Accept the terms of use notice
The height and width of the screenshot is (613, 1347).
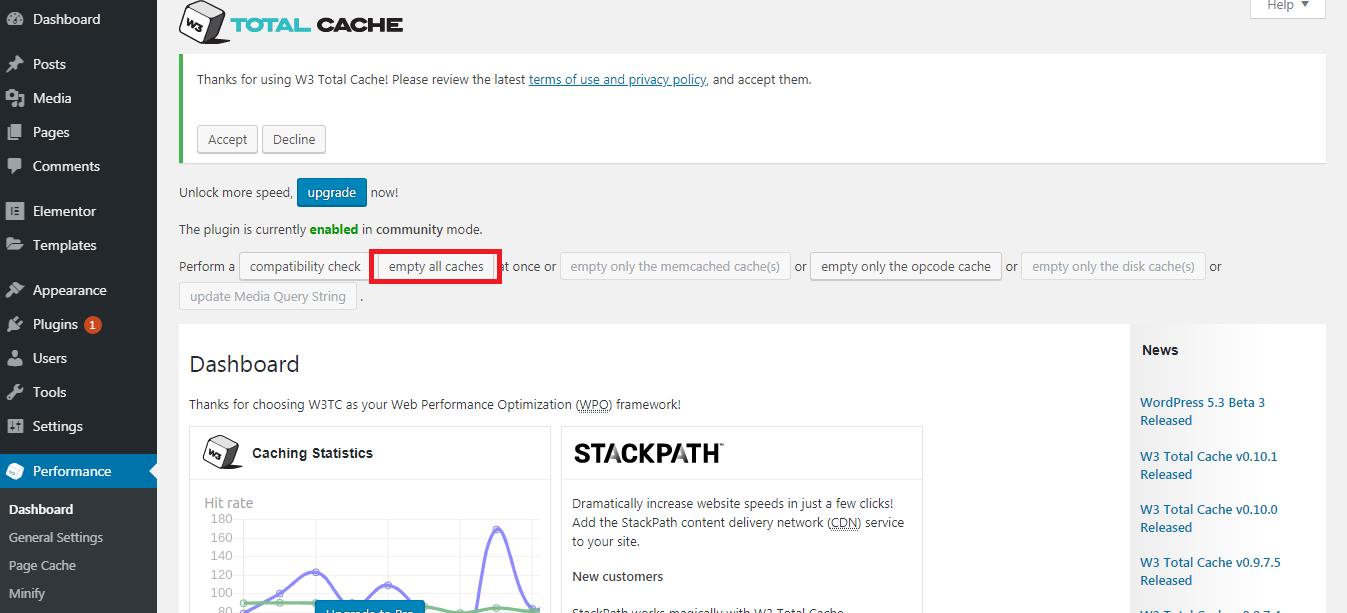228,139
